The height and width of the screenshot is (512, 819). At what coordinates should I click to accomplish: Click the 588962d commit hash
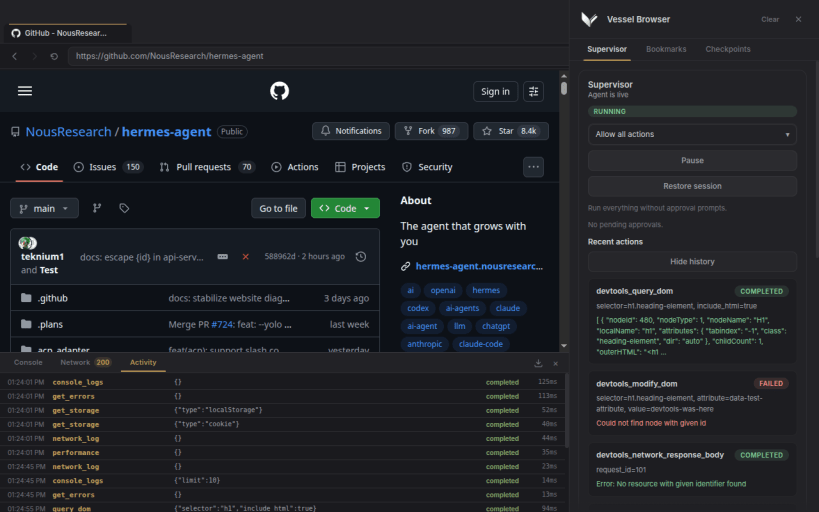coord(279,257)
